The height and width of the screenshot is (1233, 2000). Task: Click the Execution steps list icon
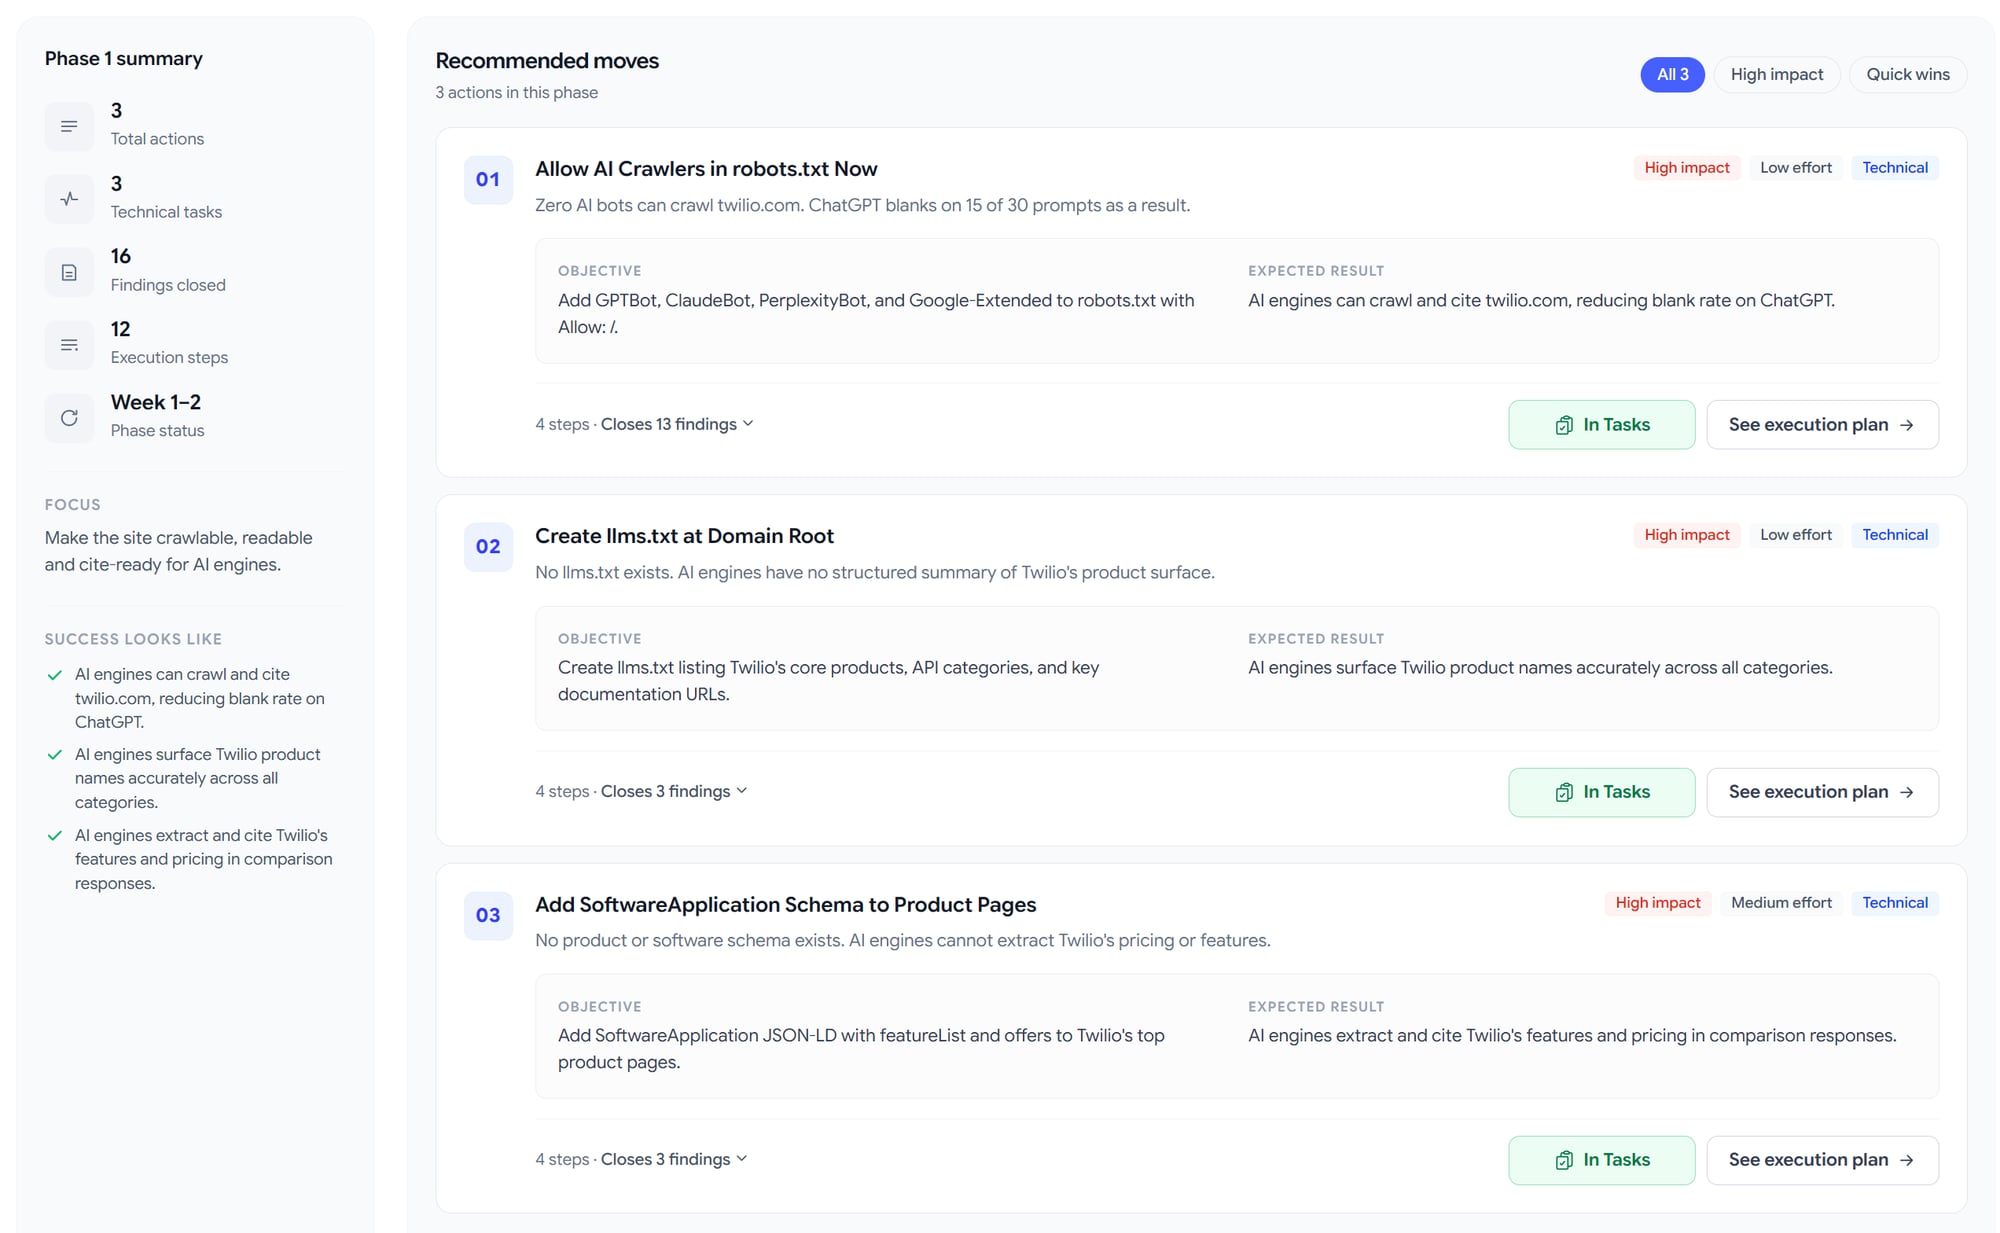point(69,345)
